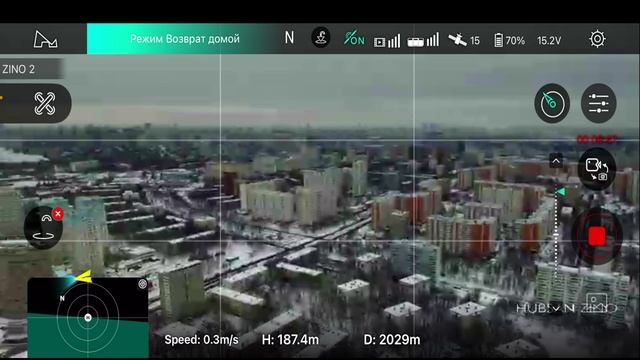640x360 pixels.
Task: Tap the home point joystick icon
Action: point(321,38)
